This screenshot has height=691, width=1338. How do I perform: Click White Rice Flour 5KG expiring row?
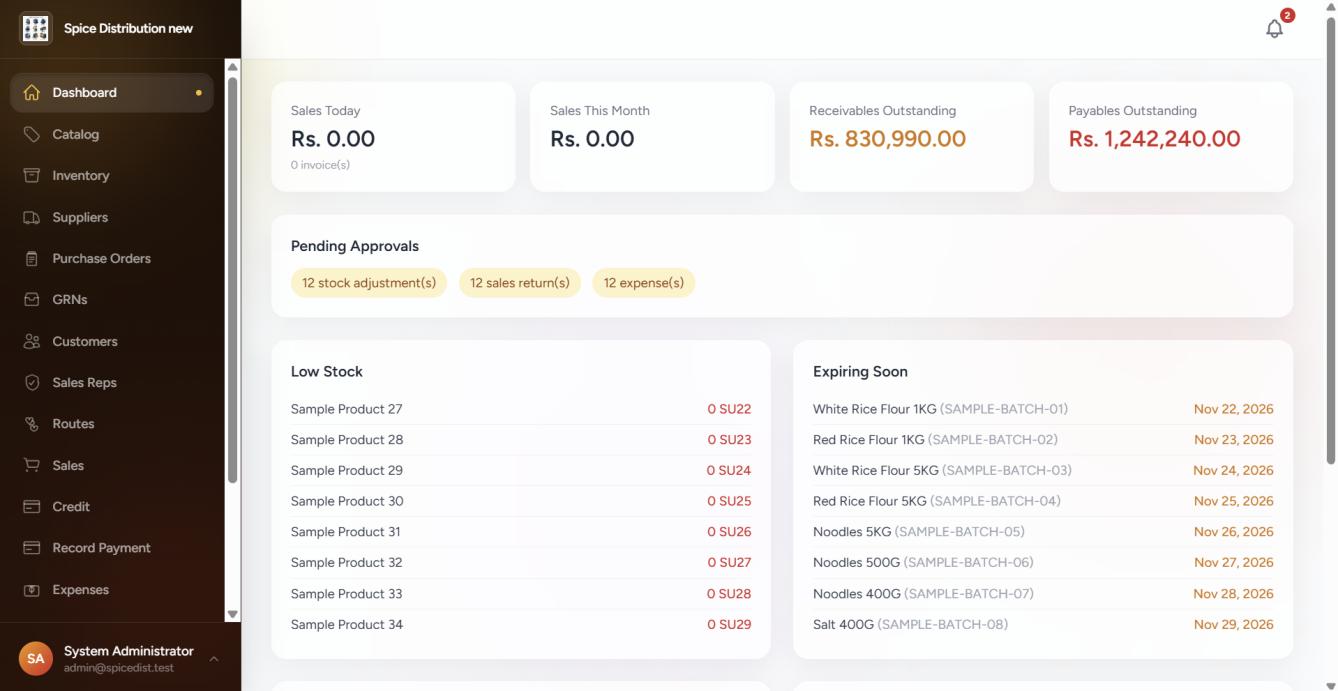tap(1043, 470)
